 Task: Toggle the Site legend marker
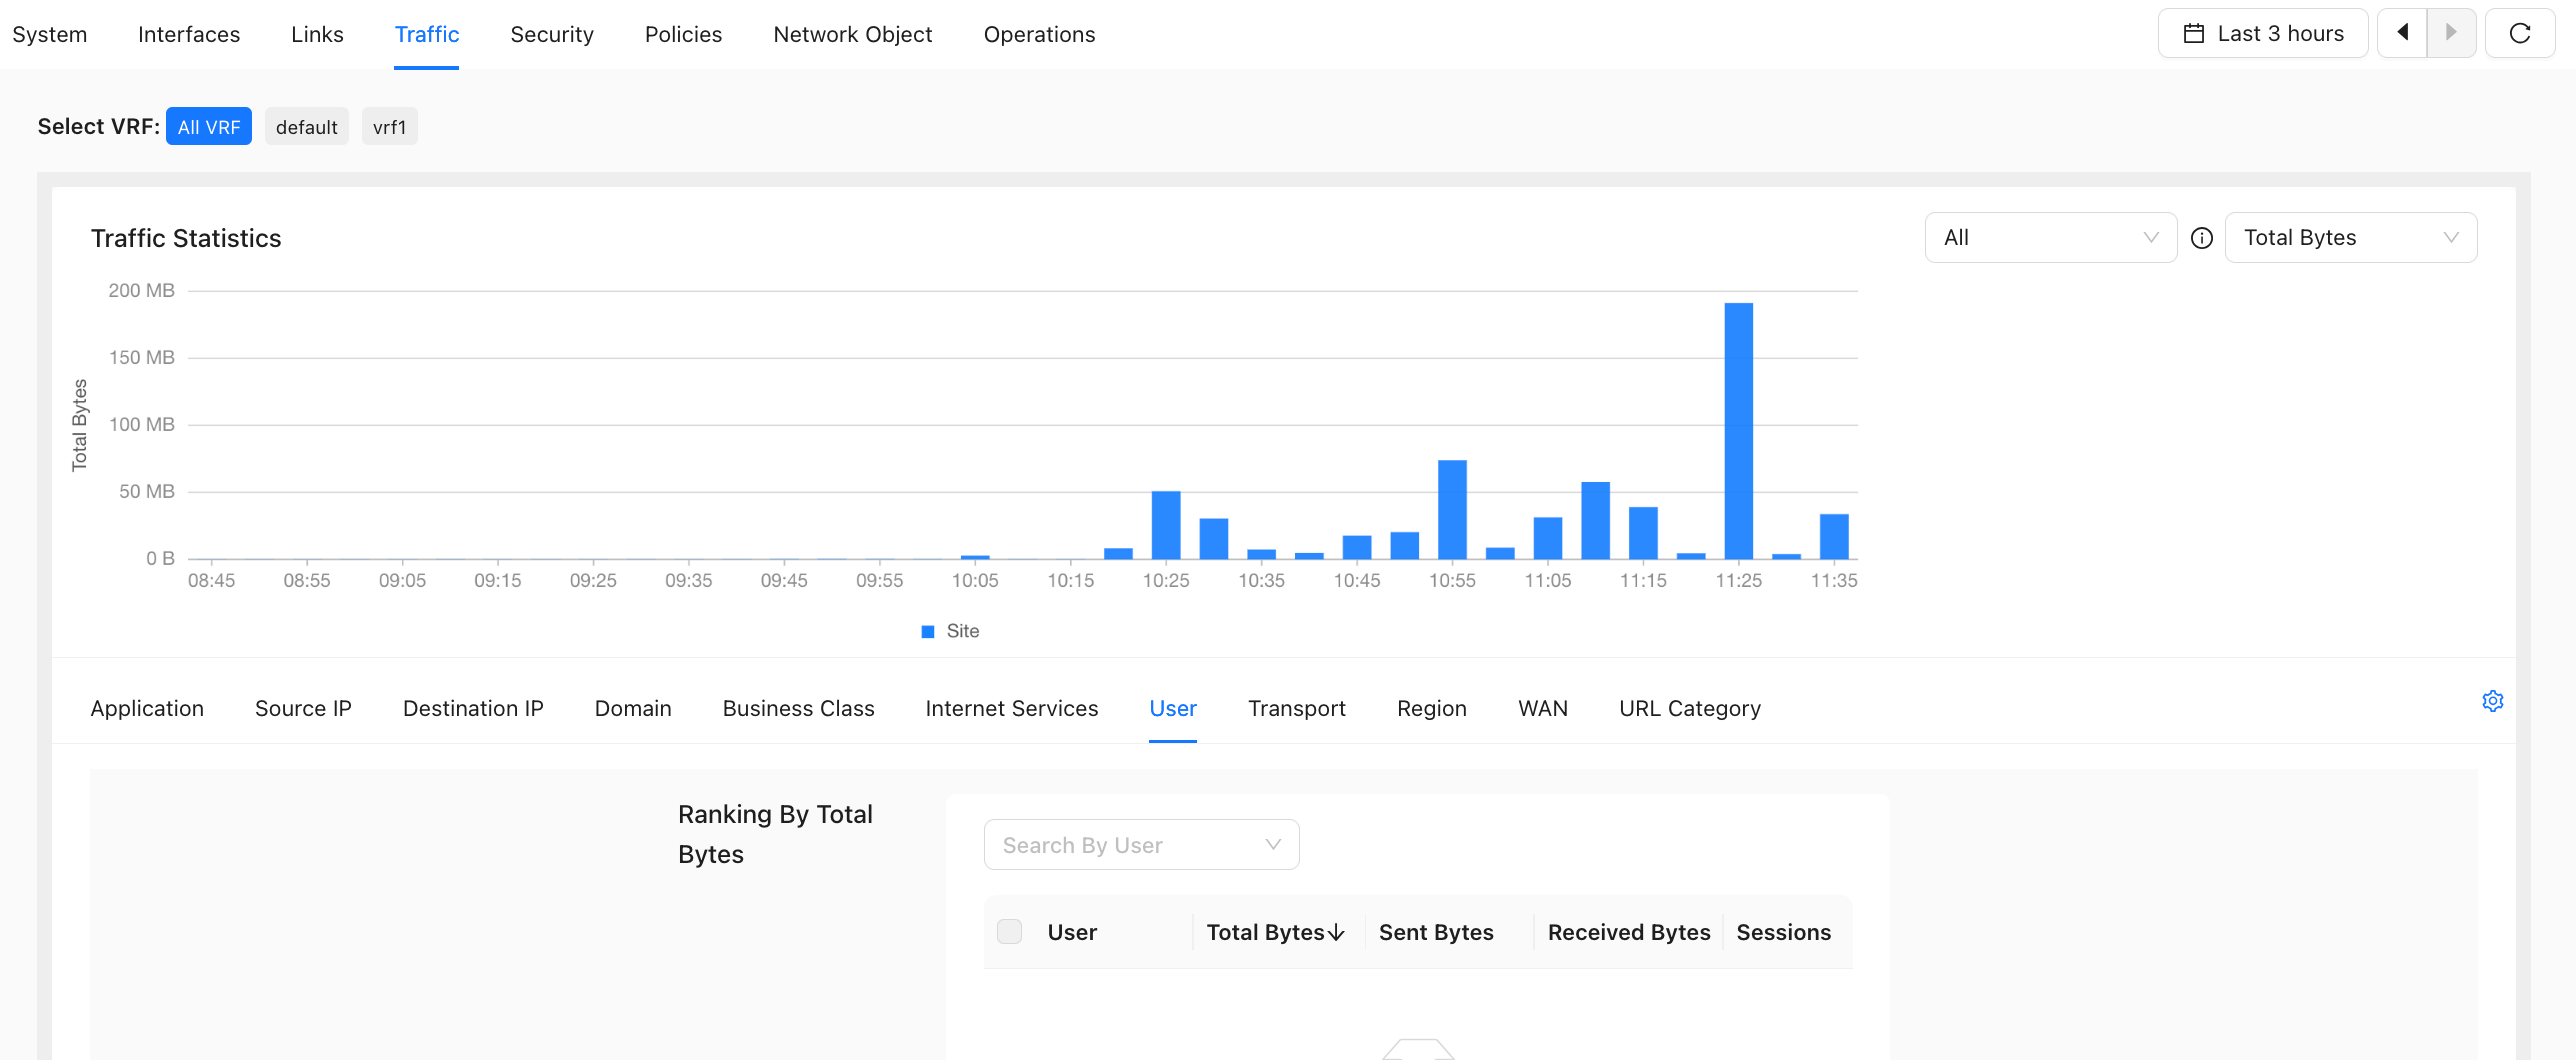pyautogui.click(x=928, y=631)
